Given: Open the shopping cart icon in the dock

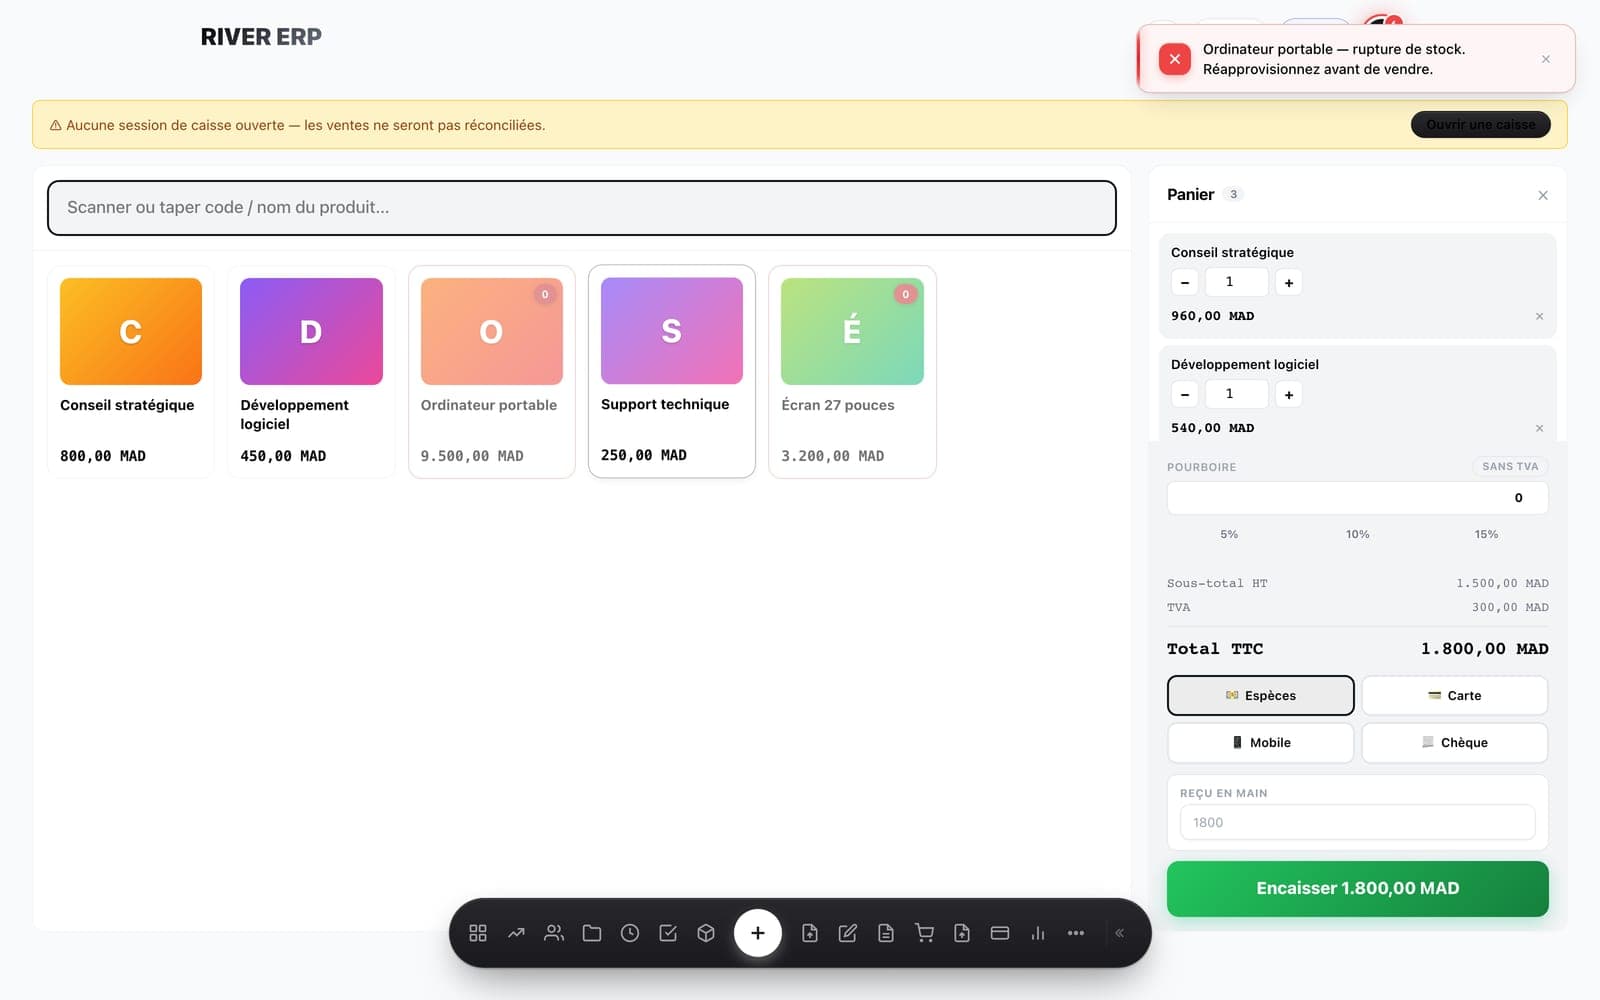Looking at the screenshot, I should coord(924,933).
